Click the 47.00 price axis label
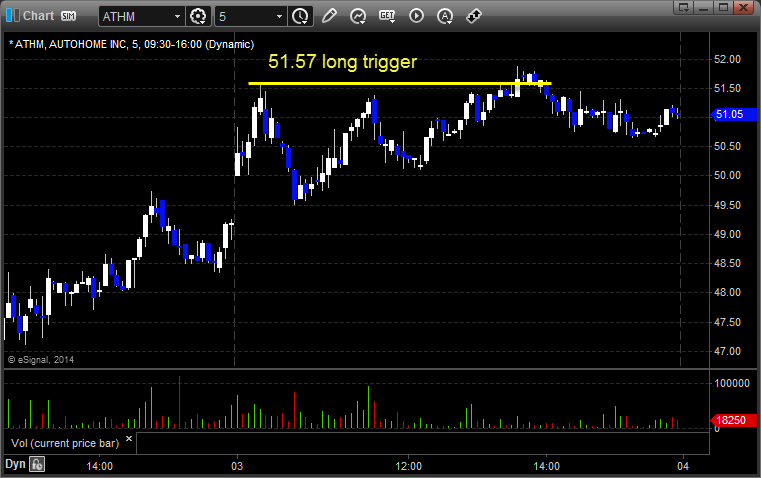 coord(728,351)
